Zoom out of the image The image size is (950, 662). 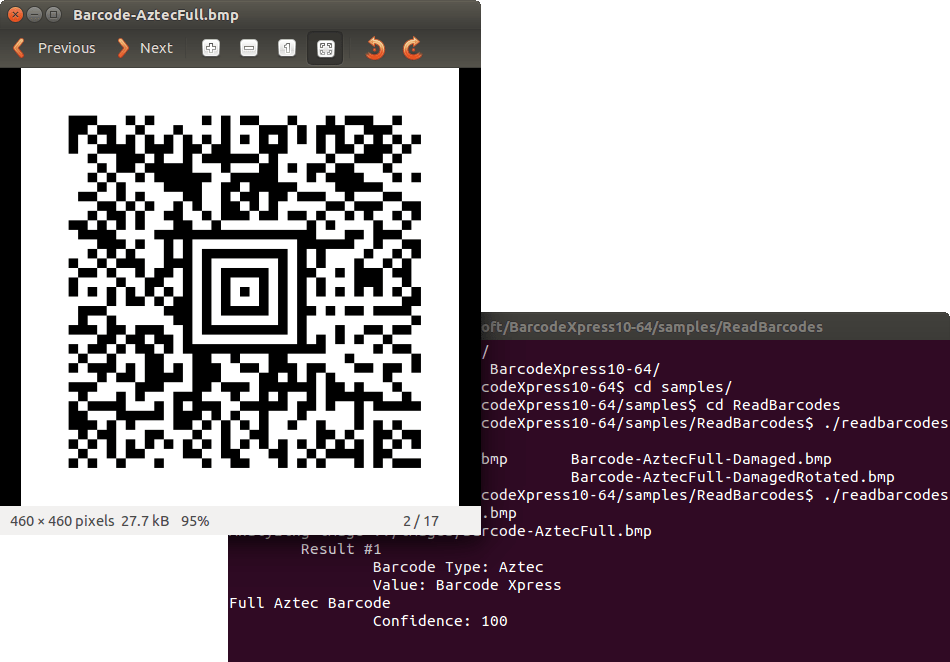[x=249, y=48]
